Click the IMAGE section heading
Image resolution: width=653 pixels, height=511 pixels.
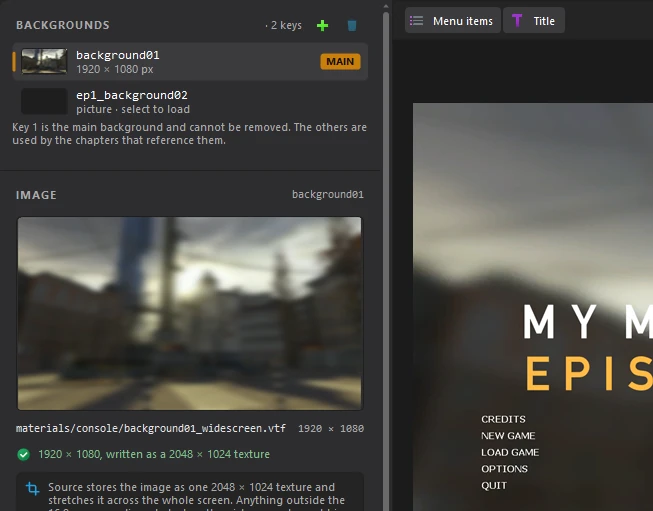(x=36, y=195)
